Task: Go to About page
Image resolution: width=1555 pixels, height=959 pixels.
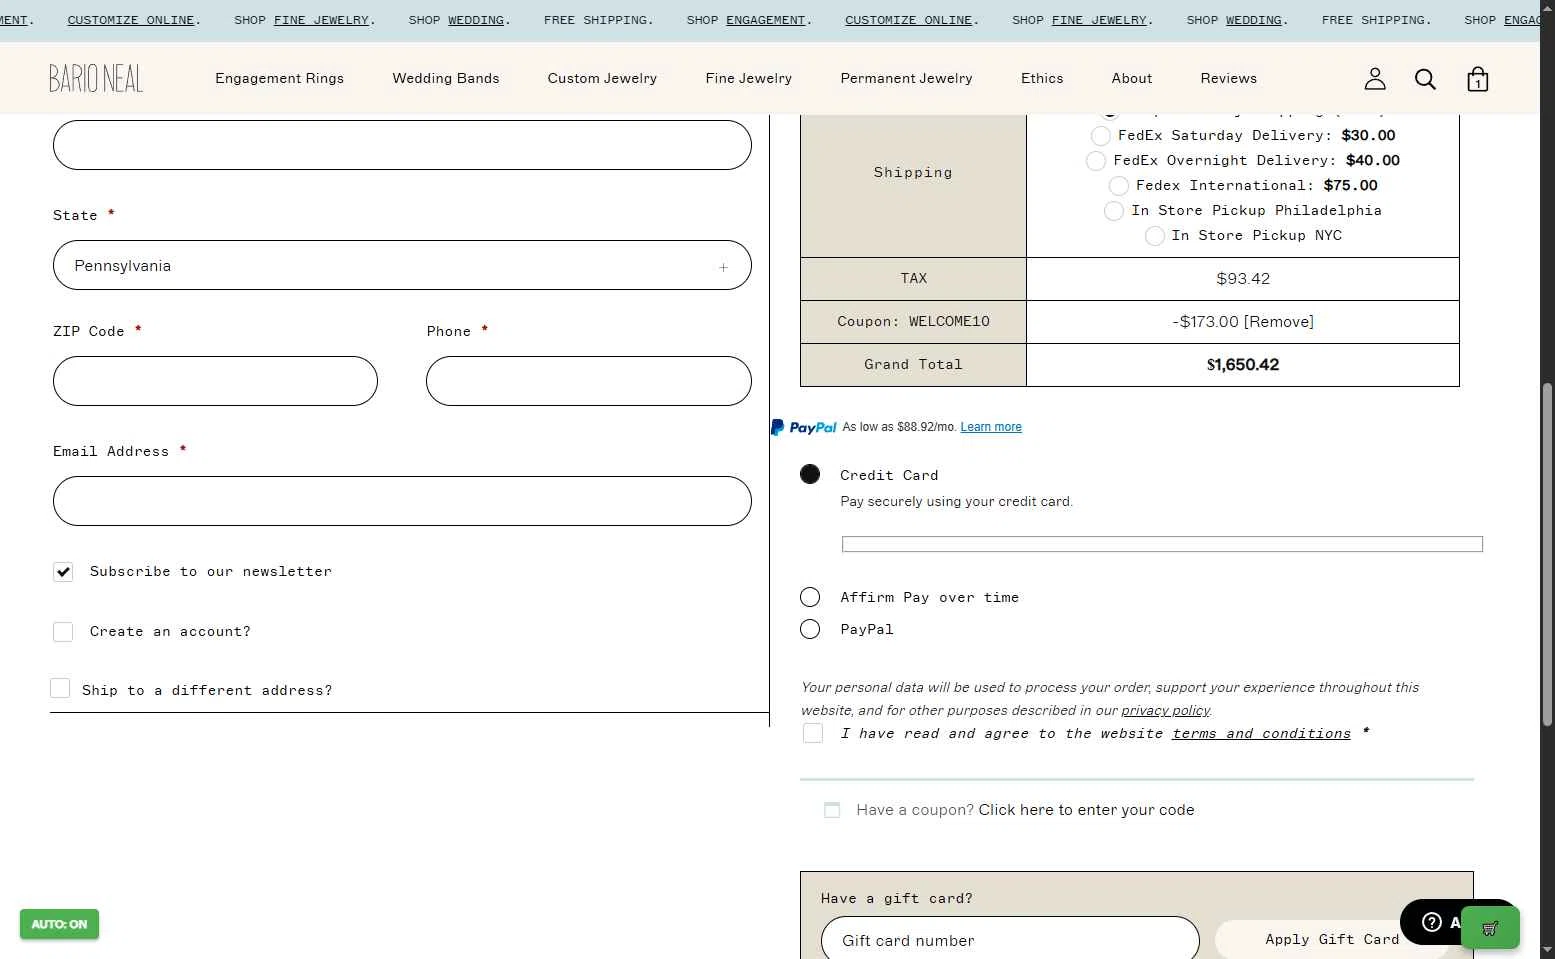Action: coord(1131,78)
